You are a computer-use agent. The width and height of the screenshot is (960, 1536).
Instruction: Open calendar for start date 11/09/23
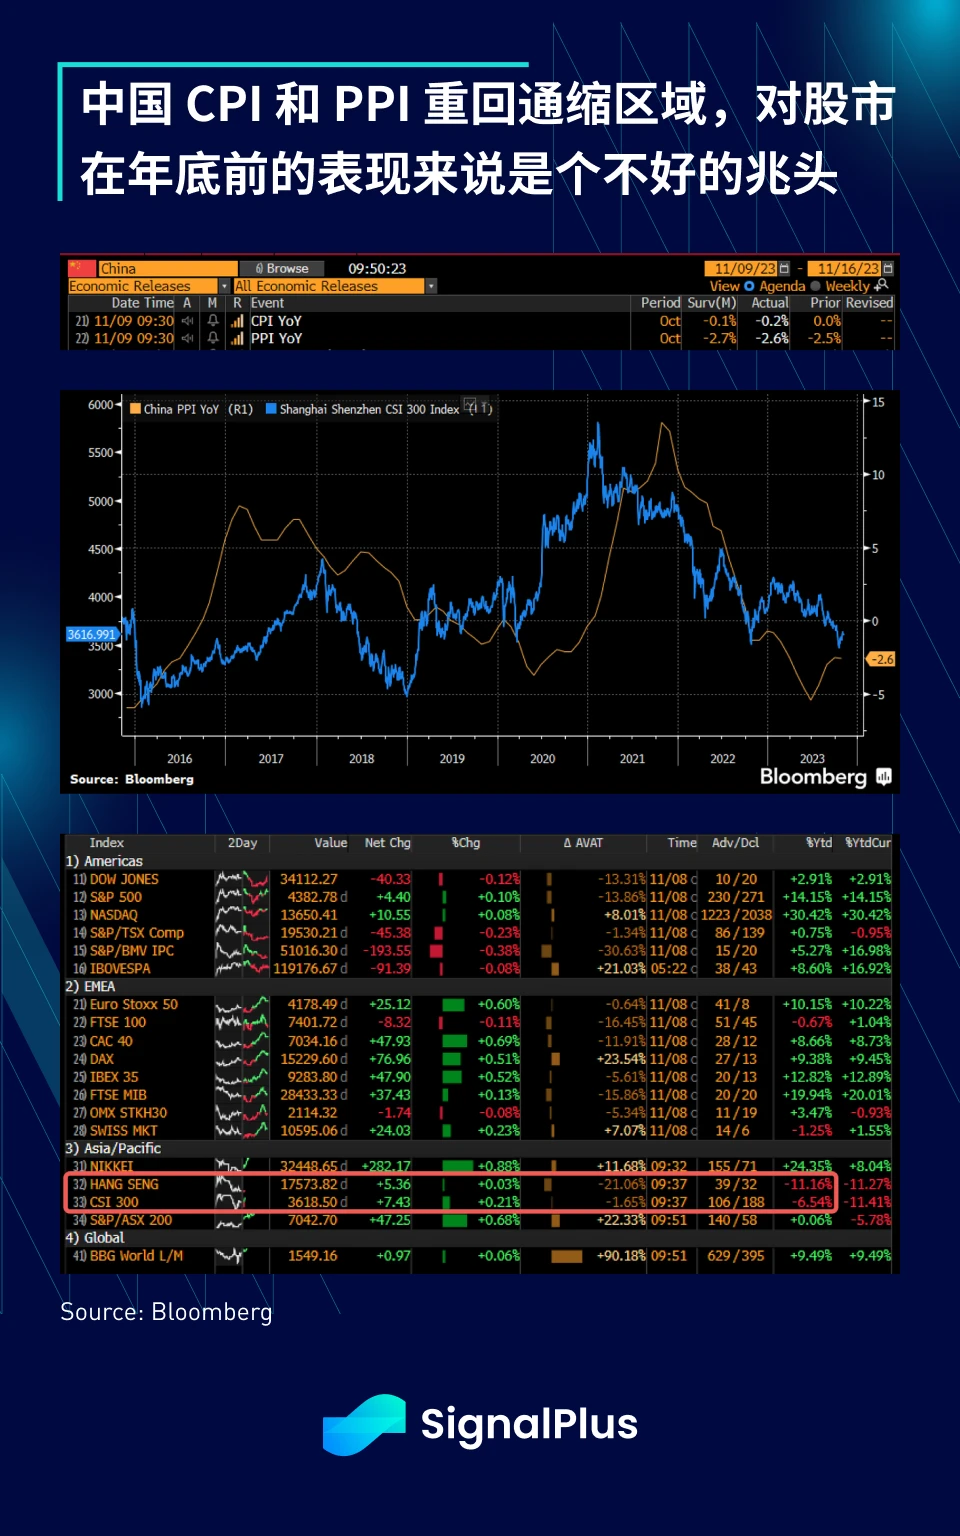[x=784, y=269]
